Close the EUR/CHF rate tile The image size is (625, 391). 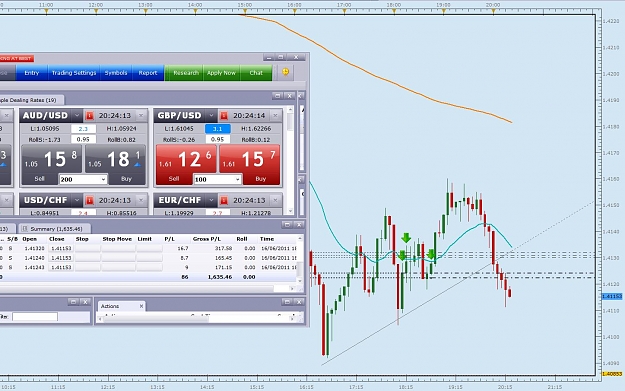275,200
